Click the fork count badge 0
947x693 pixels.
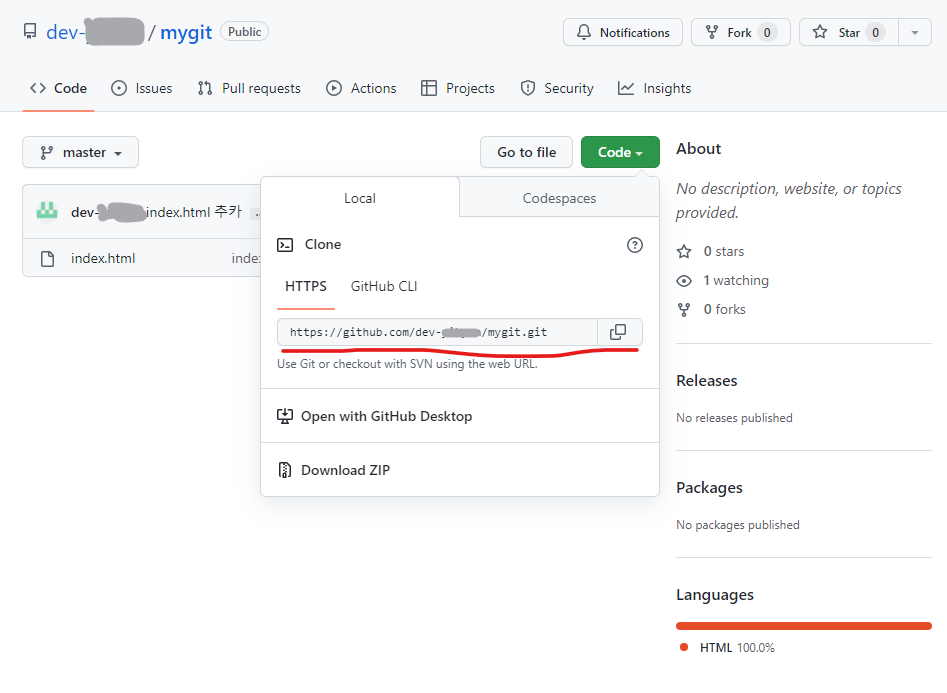coord(767,33)
